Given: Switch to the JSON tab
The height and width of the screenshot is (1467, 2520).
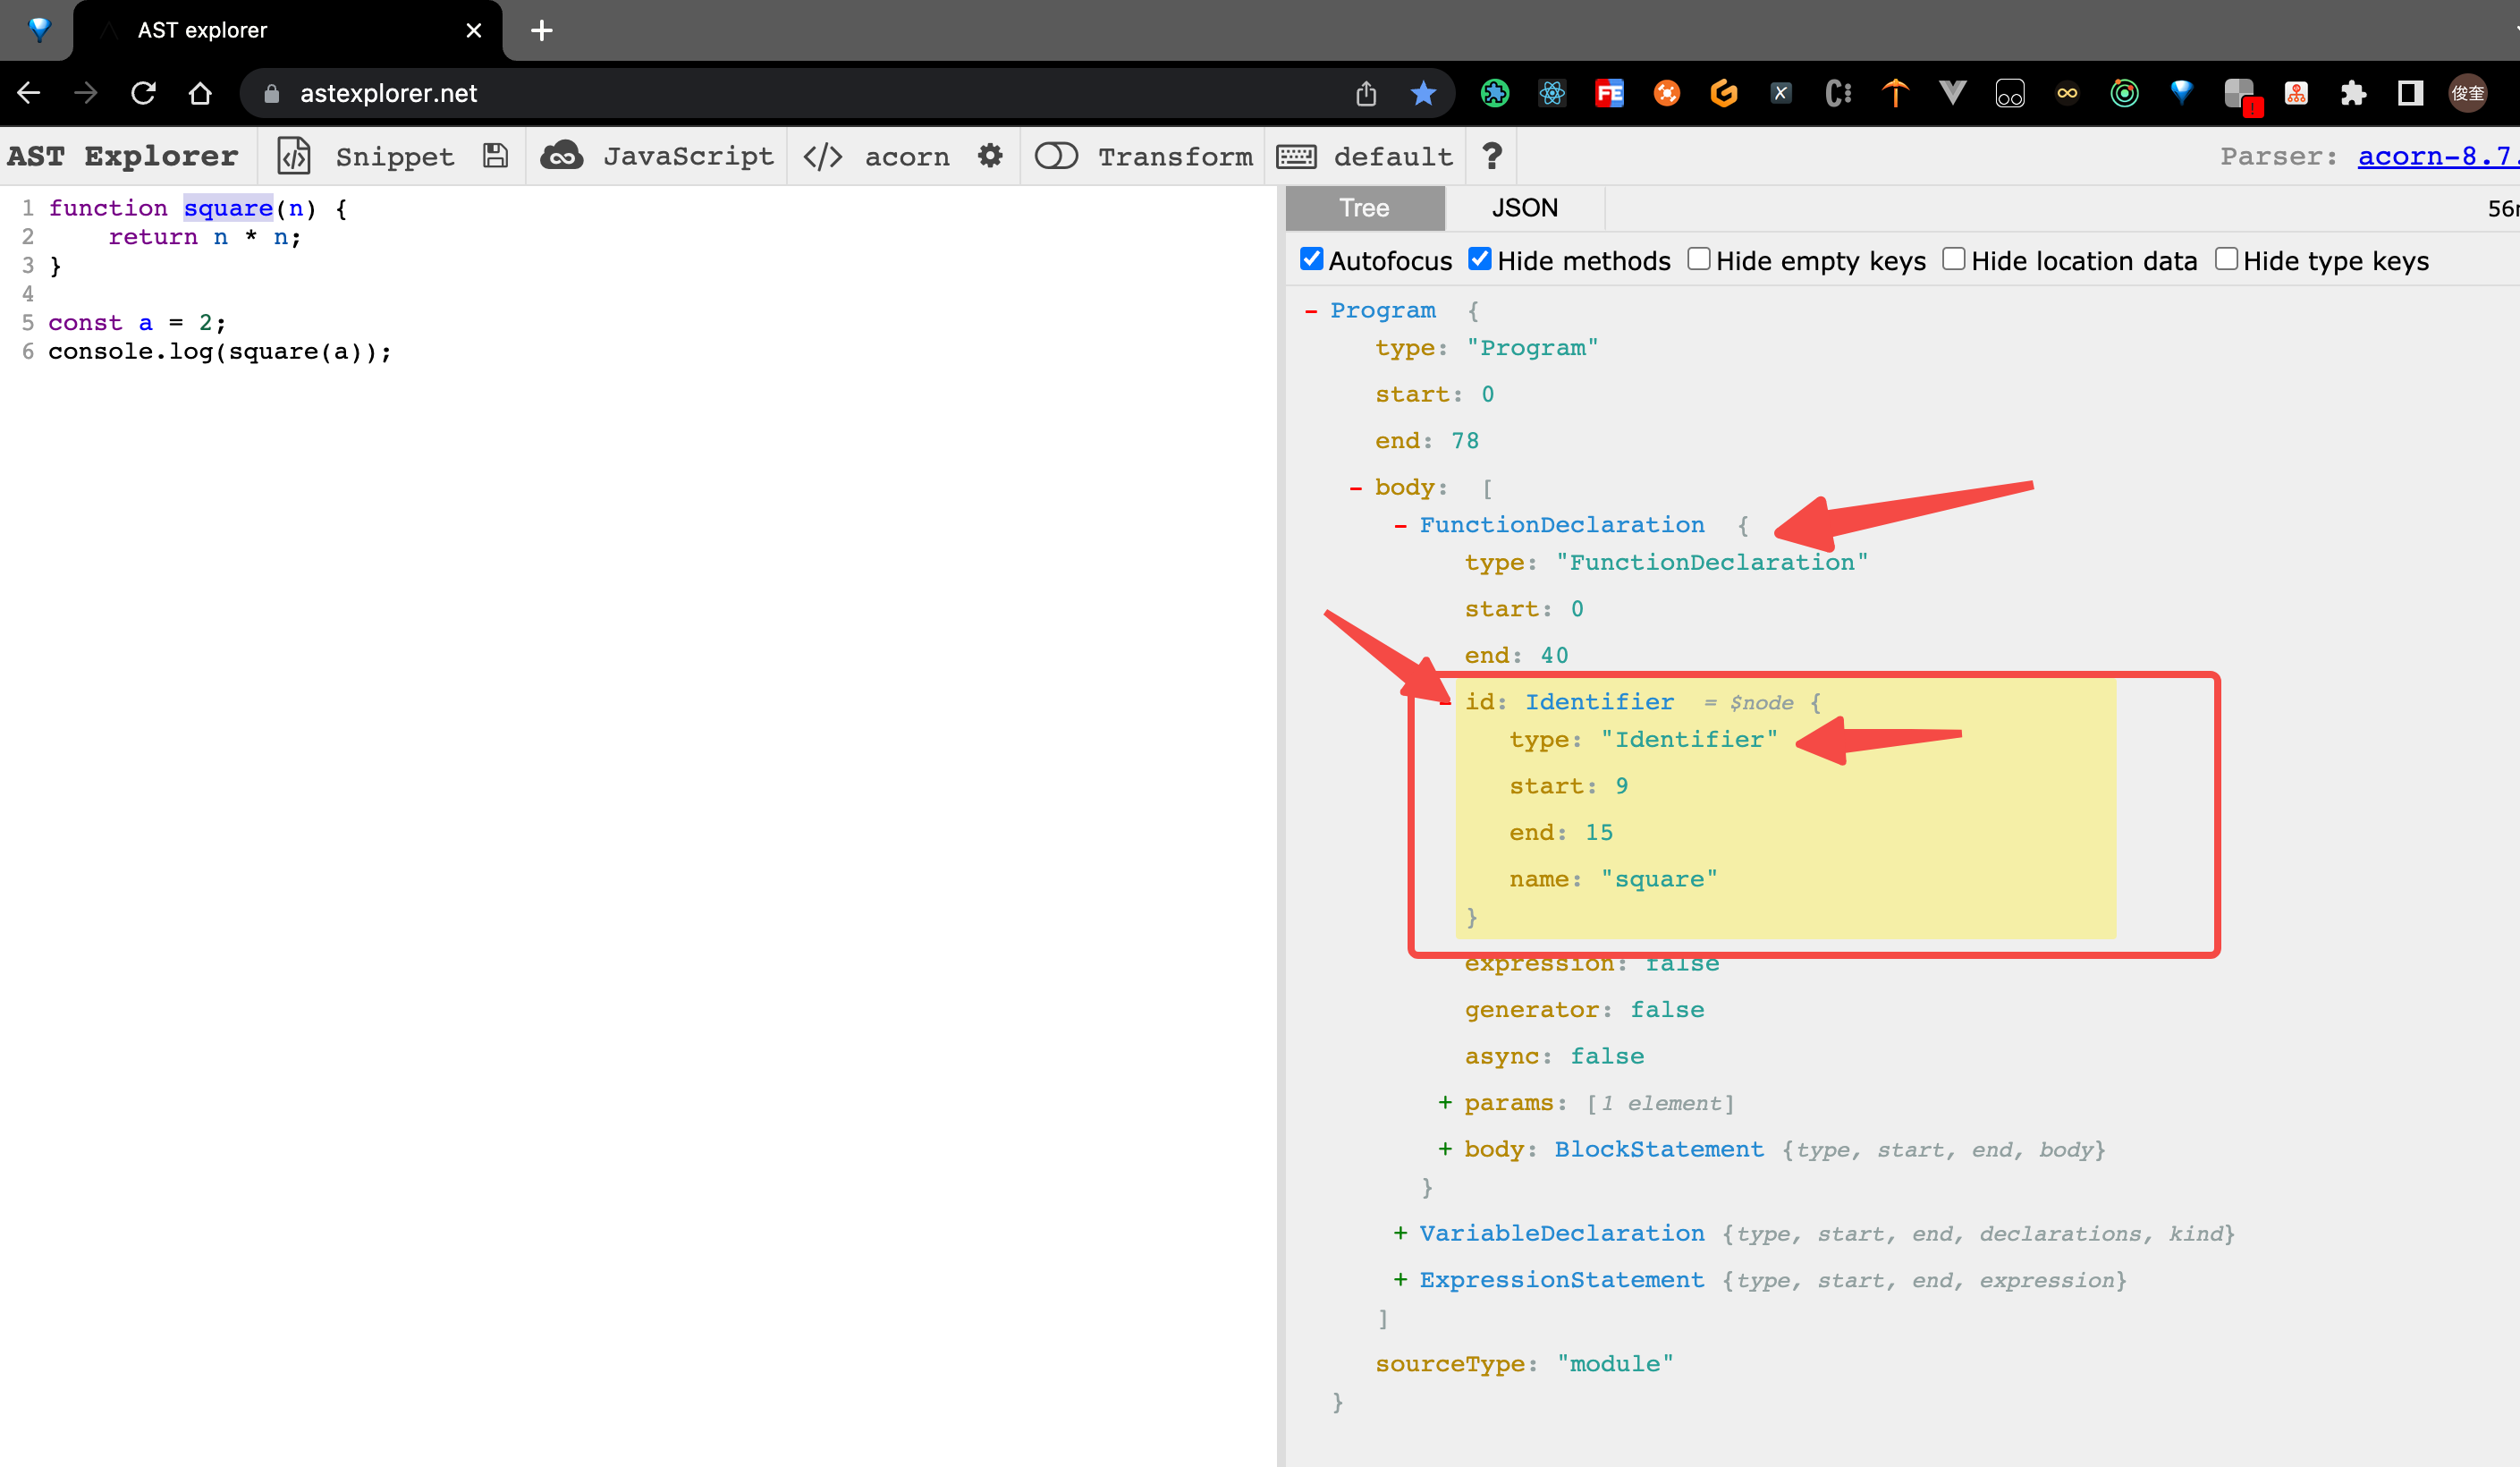Looking at the screenshot, I should click(1524, 208).
